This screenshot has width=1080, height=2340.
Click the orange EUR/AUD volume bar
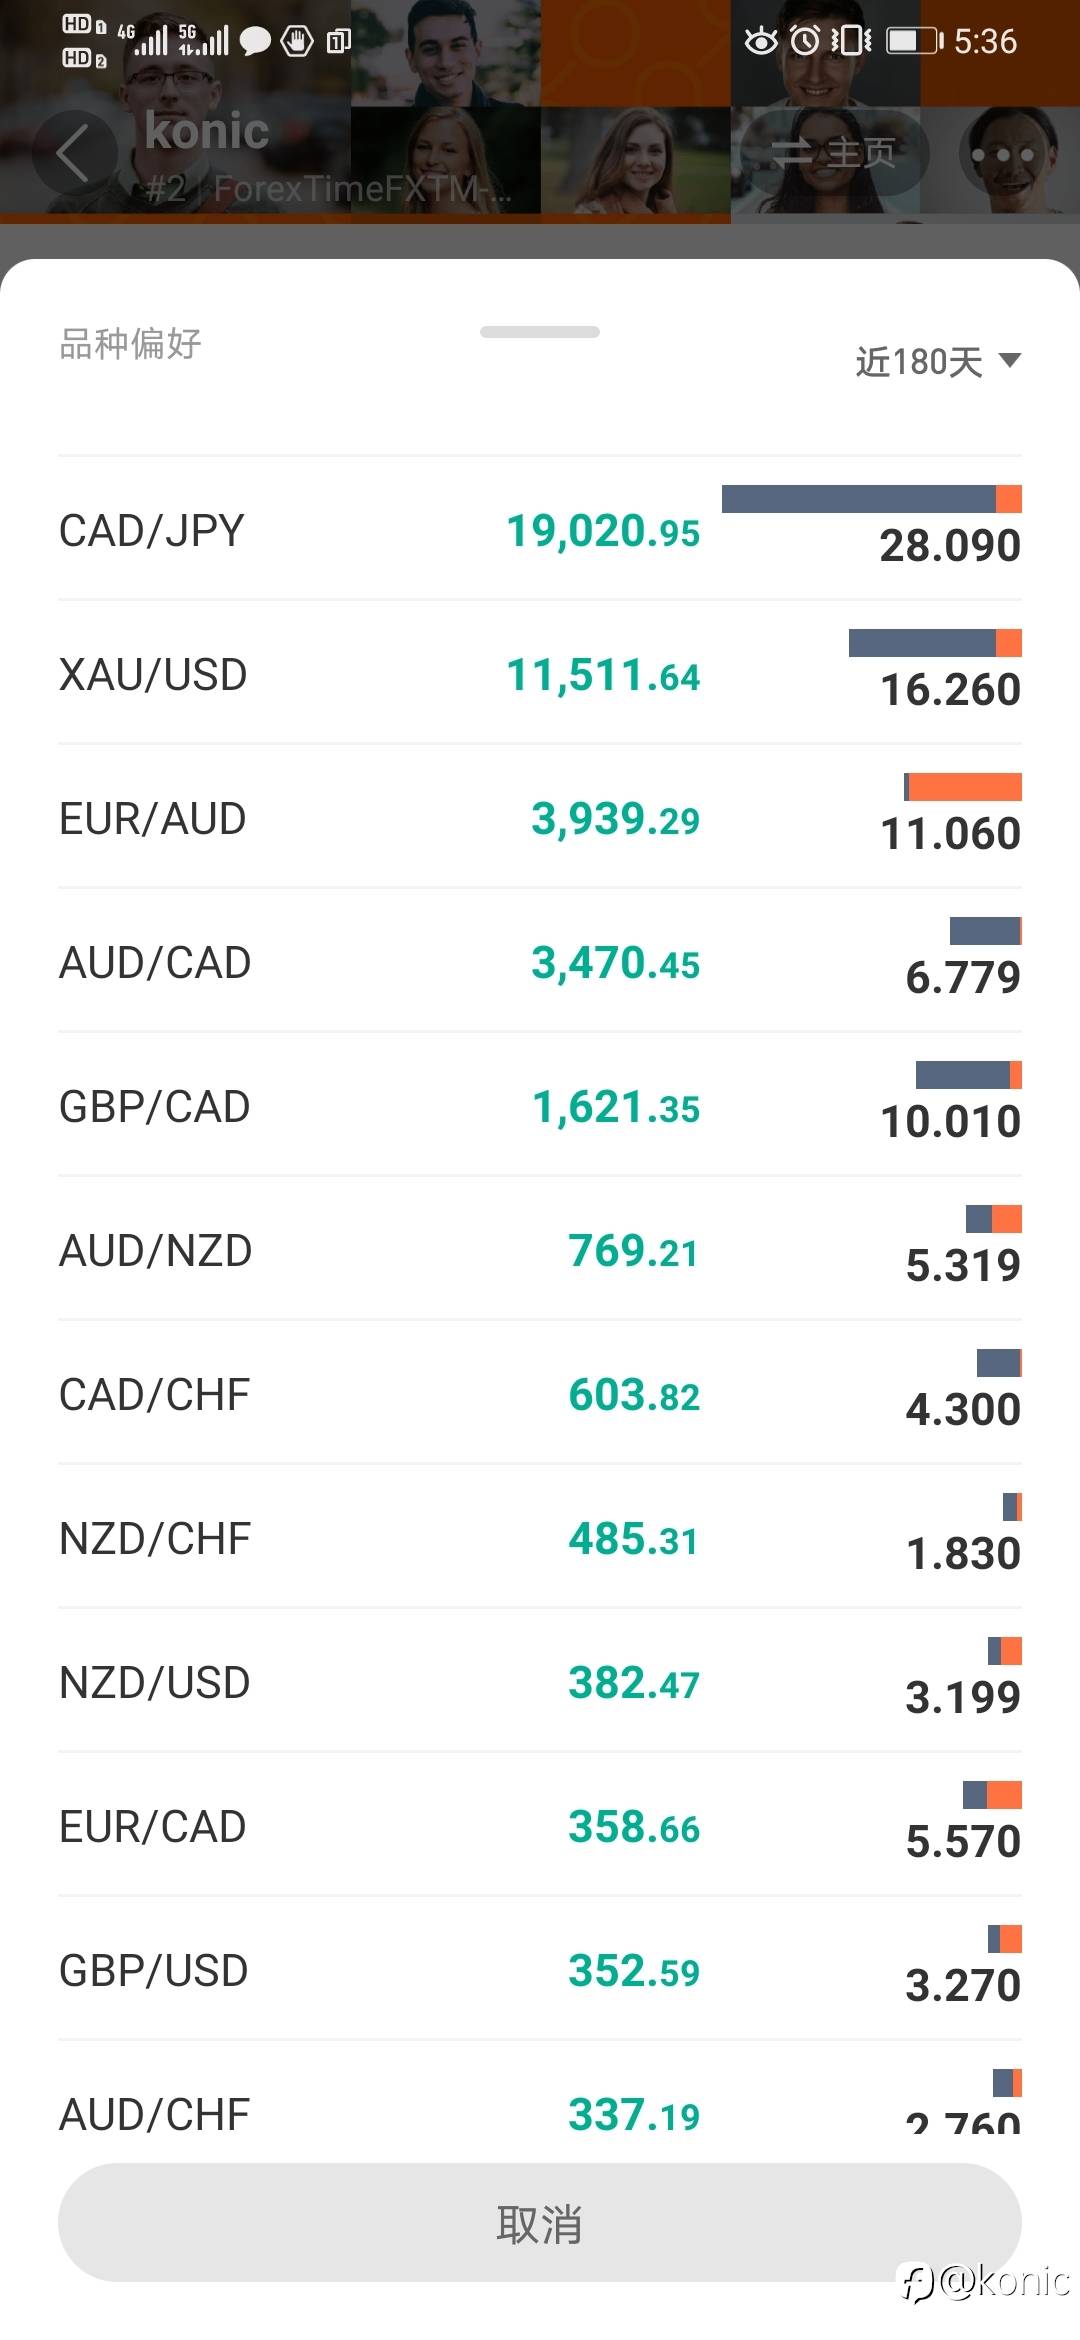965,787
